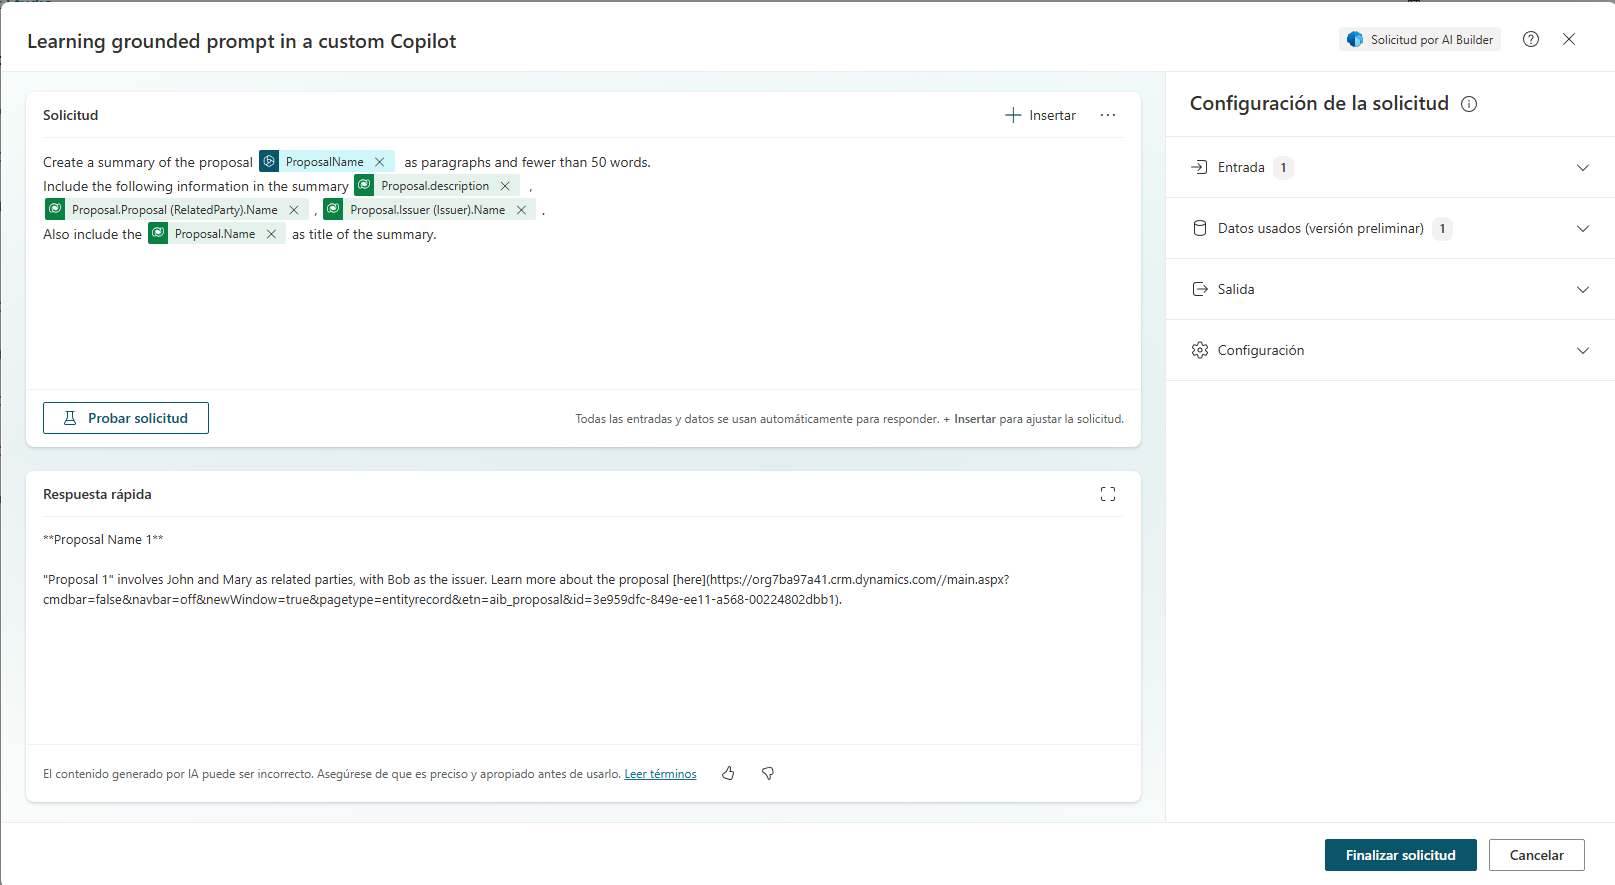Click the Proposal.description Dataverse icon
This screenshot has width=1615, height=885.
click(364, 185)
